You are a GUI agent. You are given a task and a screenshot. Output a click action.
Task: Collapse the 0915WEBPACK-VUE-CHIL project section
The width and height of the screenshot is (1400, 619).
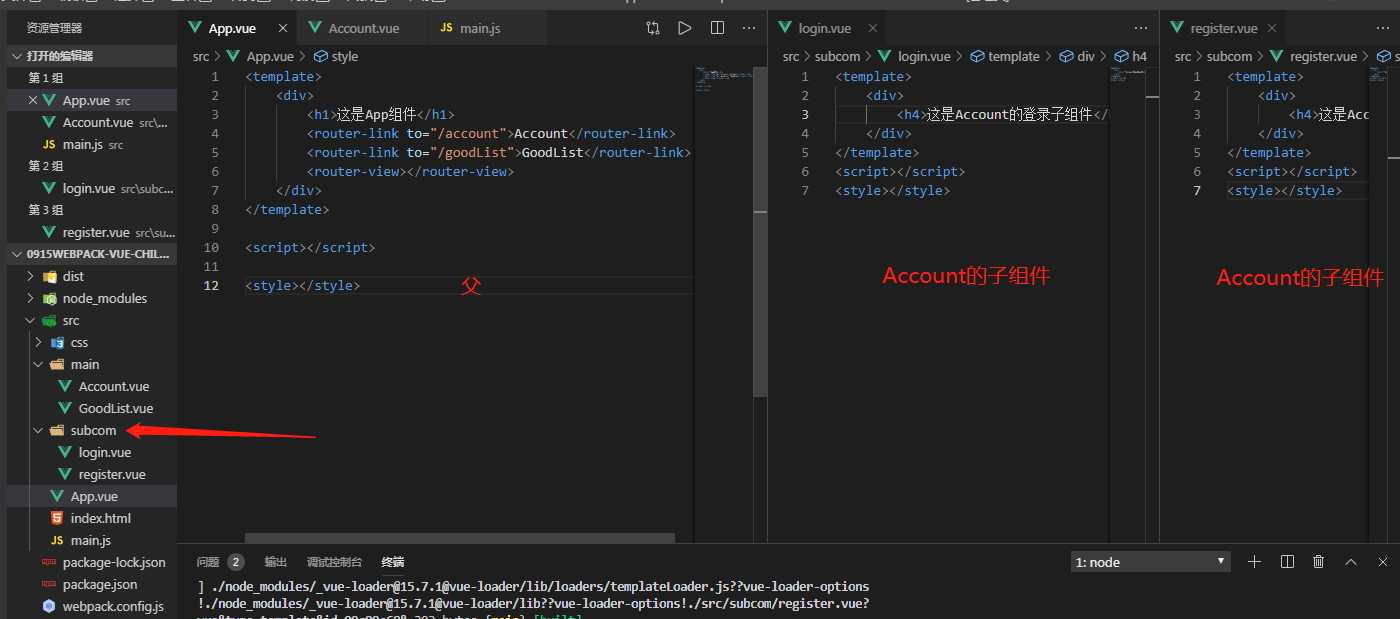92,254
